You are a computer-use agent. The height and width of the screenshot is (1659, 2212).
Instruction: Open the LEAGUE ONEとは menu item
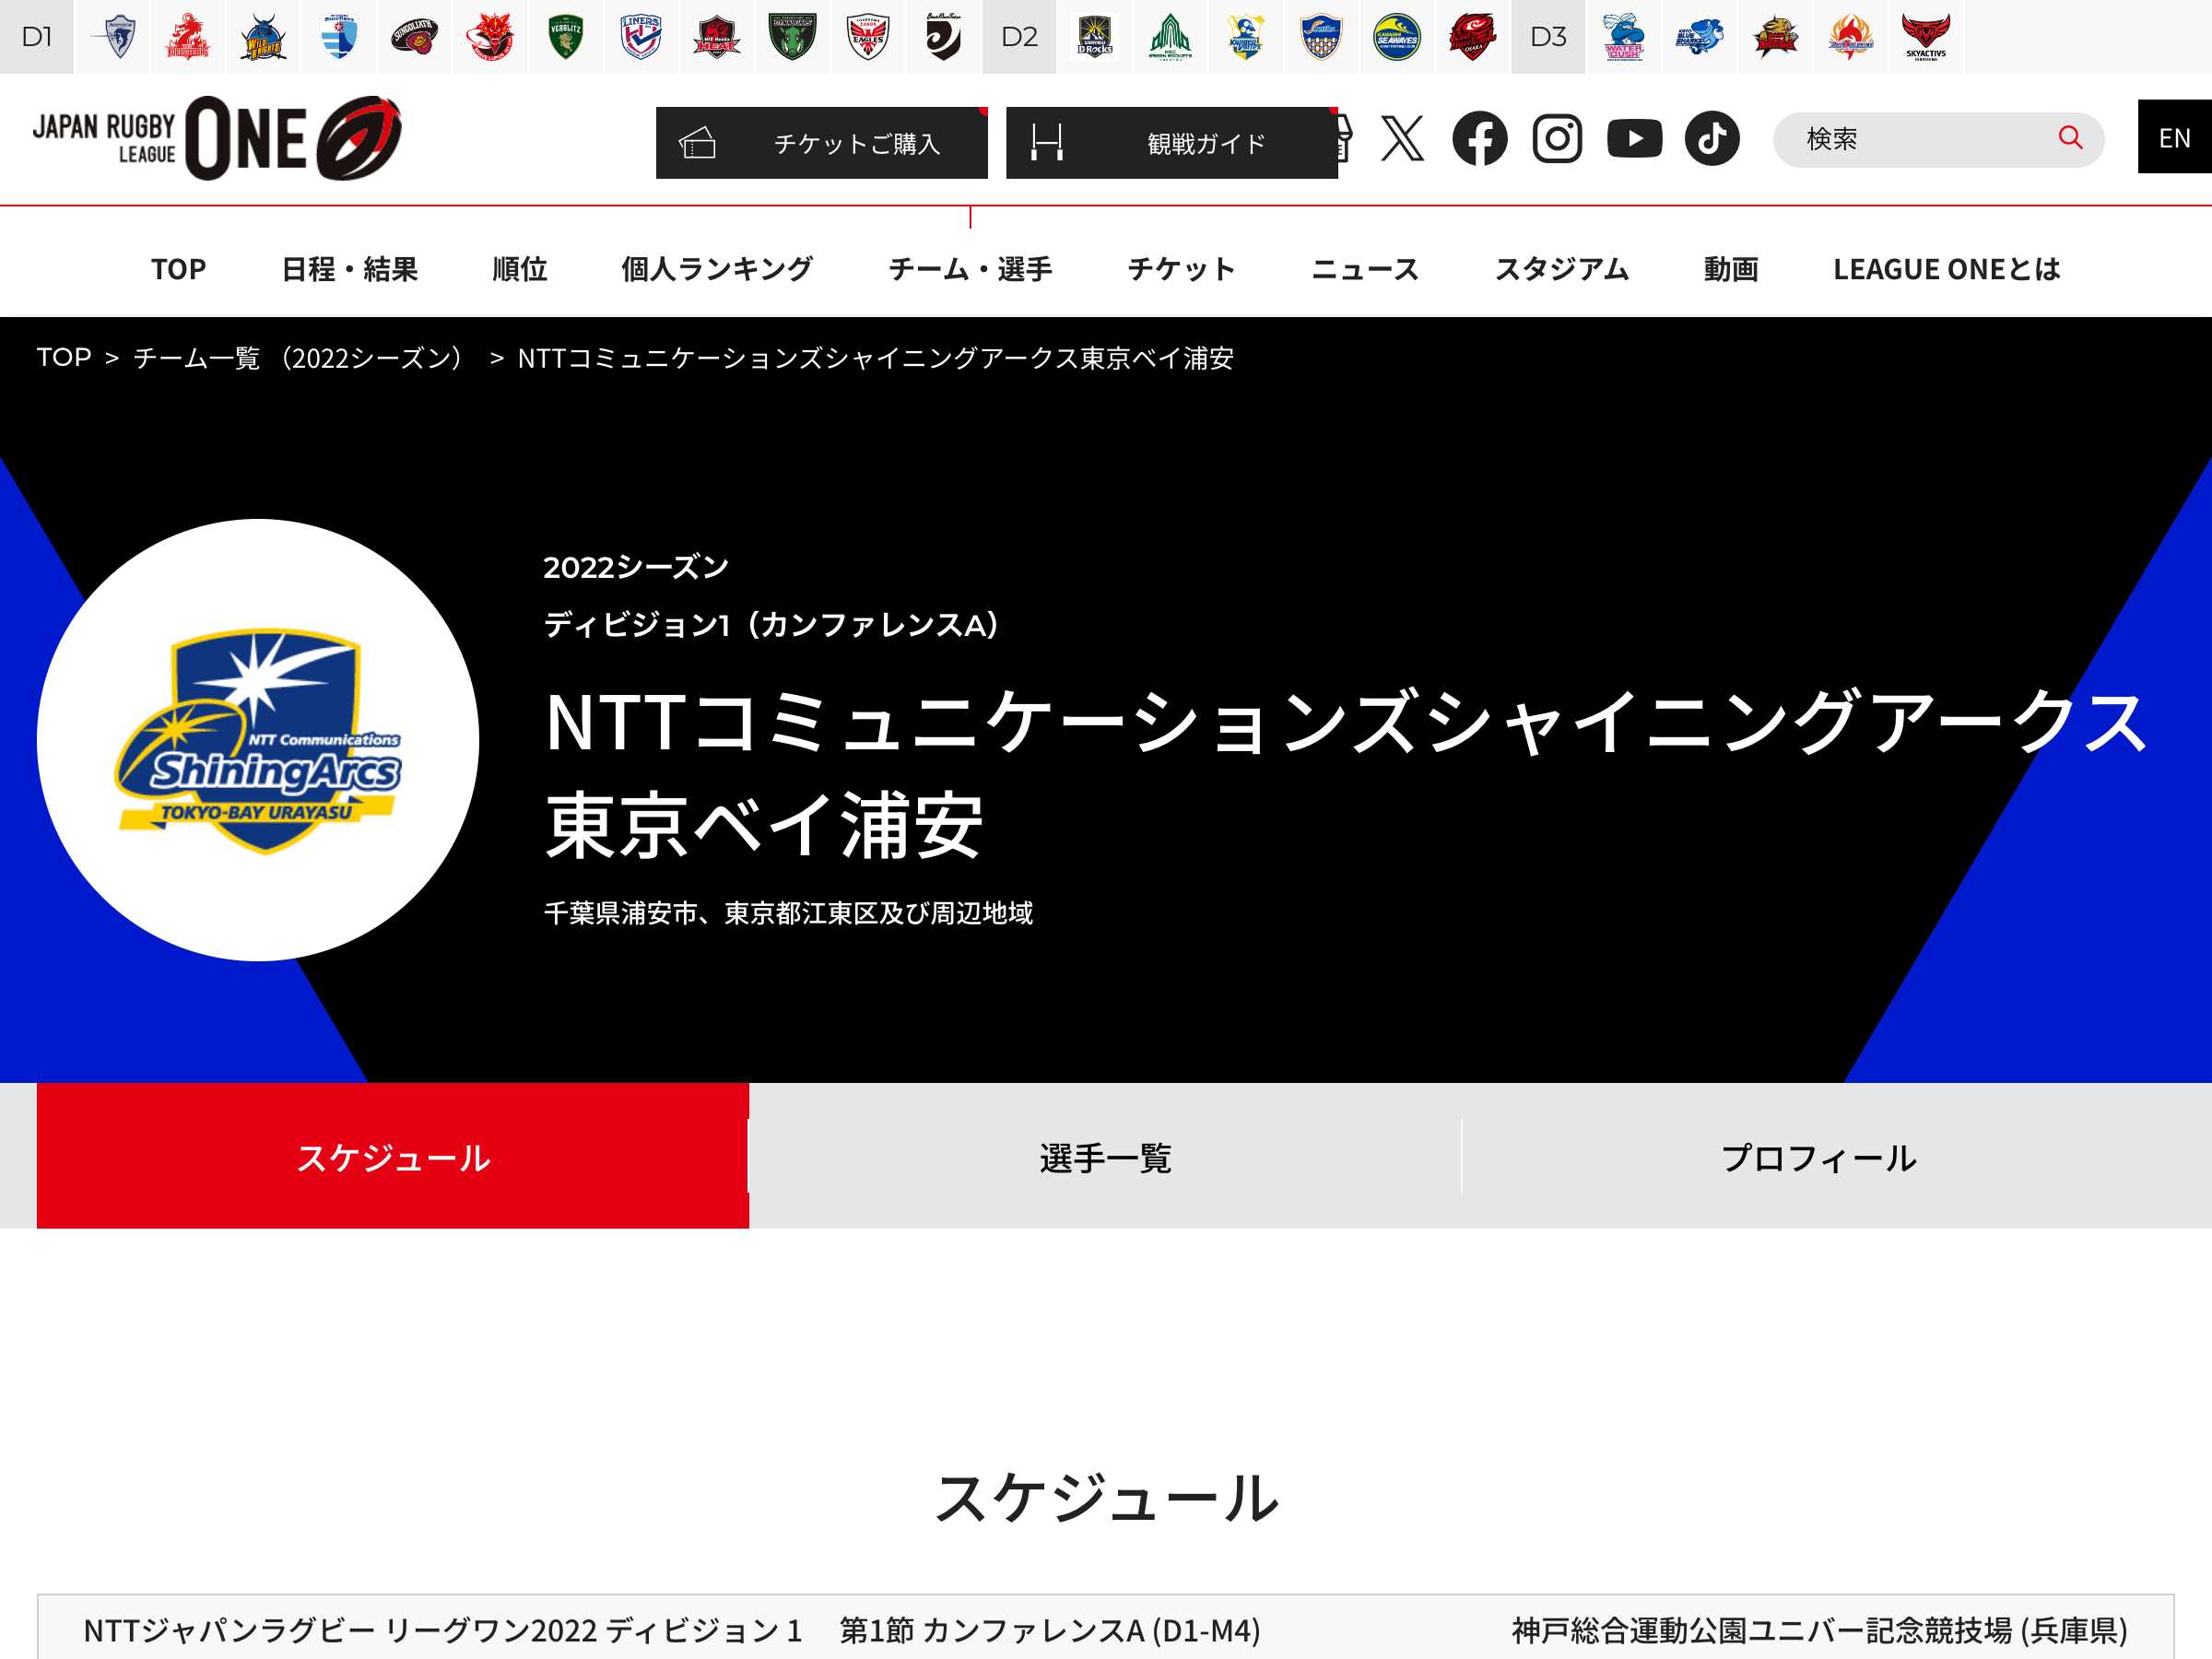[1947, 269]
